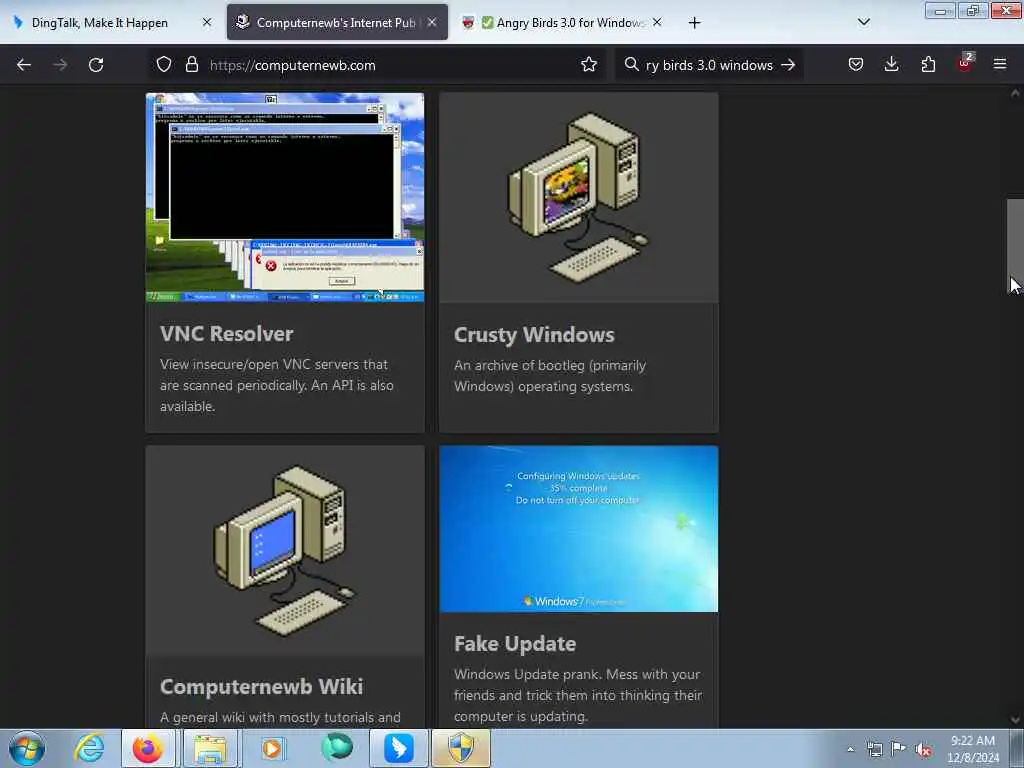Click the Computernewb Wiki heading

click(x=261, y=686)
